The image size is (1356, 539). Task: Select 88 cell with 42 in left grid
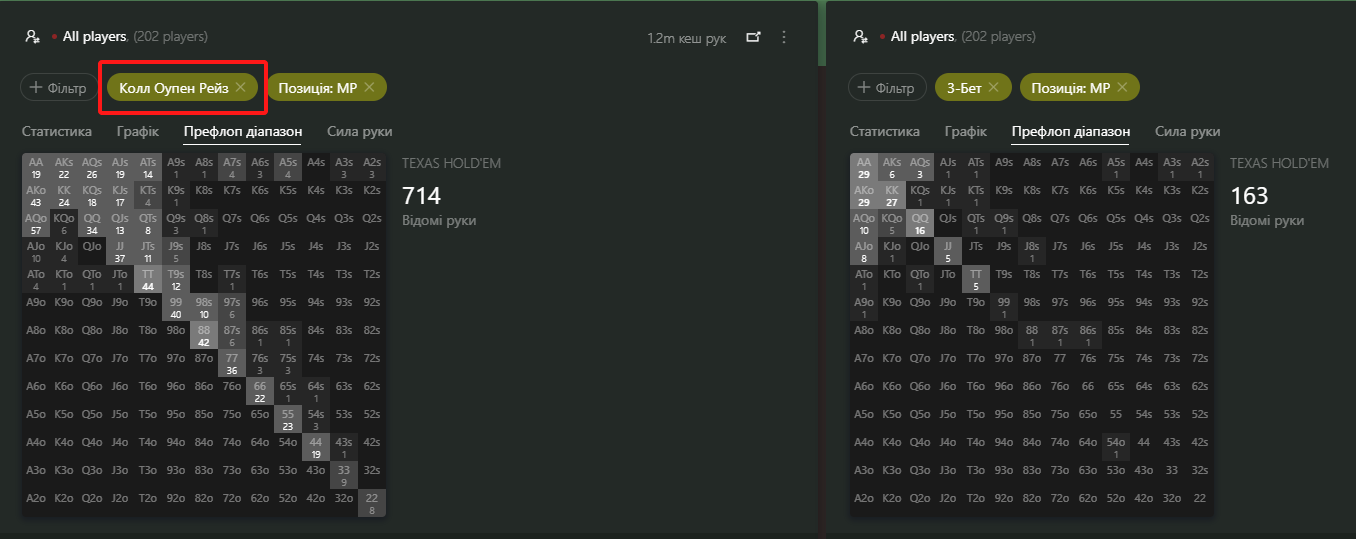coord(204,335)
